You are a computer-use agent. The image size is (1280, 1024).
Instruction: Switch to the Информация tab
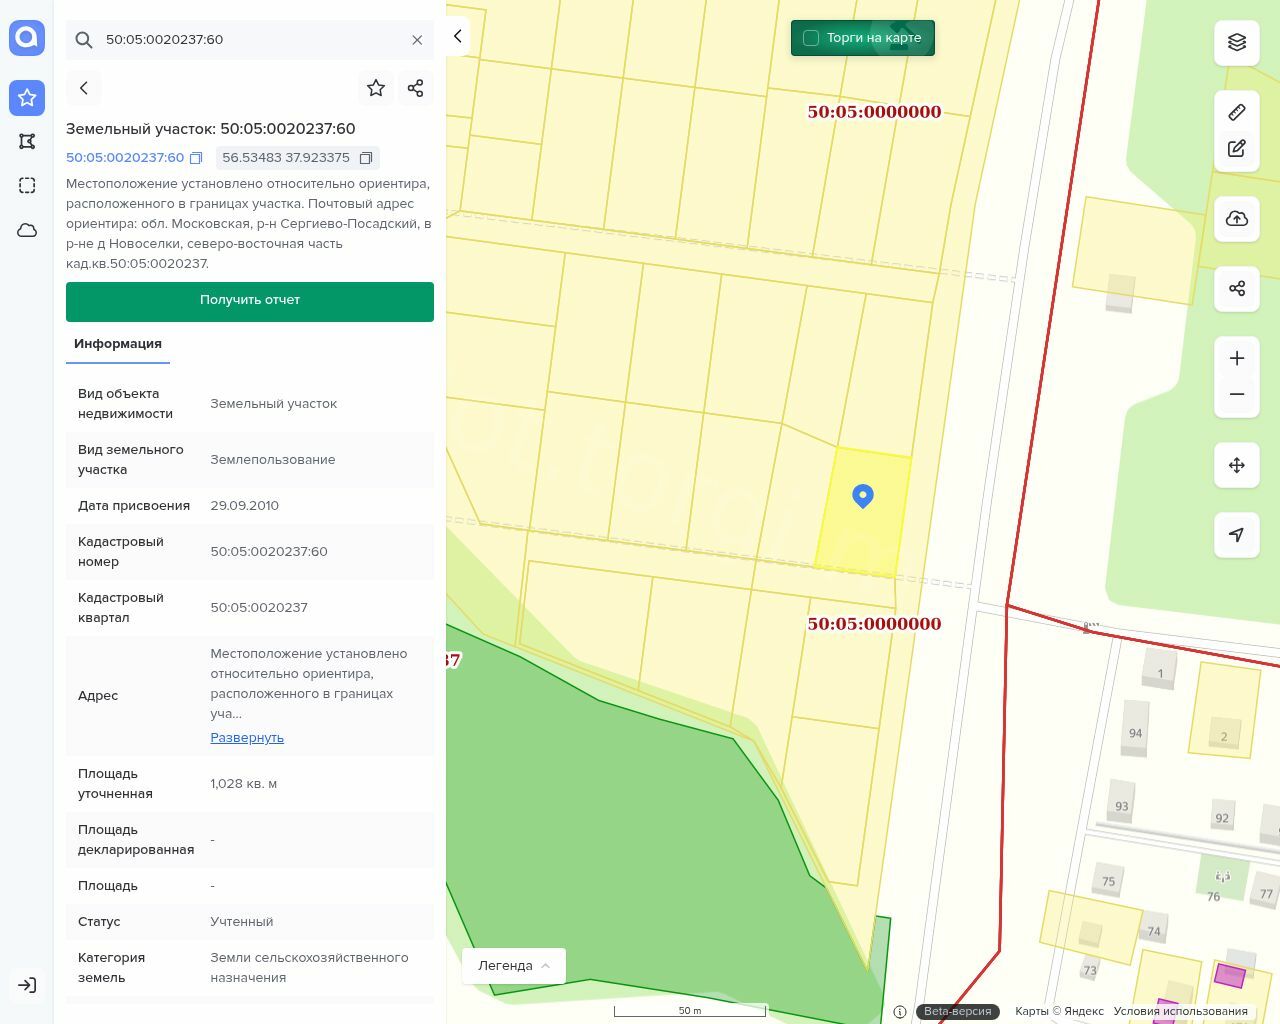[118, 343]
